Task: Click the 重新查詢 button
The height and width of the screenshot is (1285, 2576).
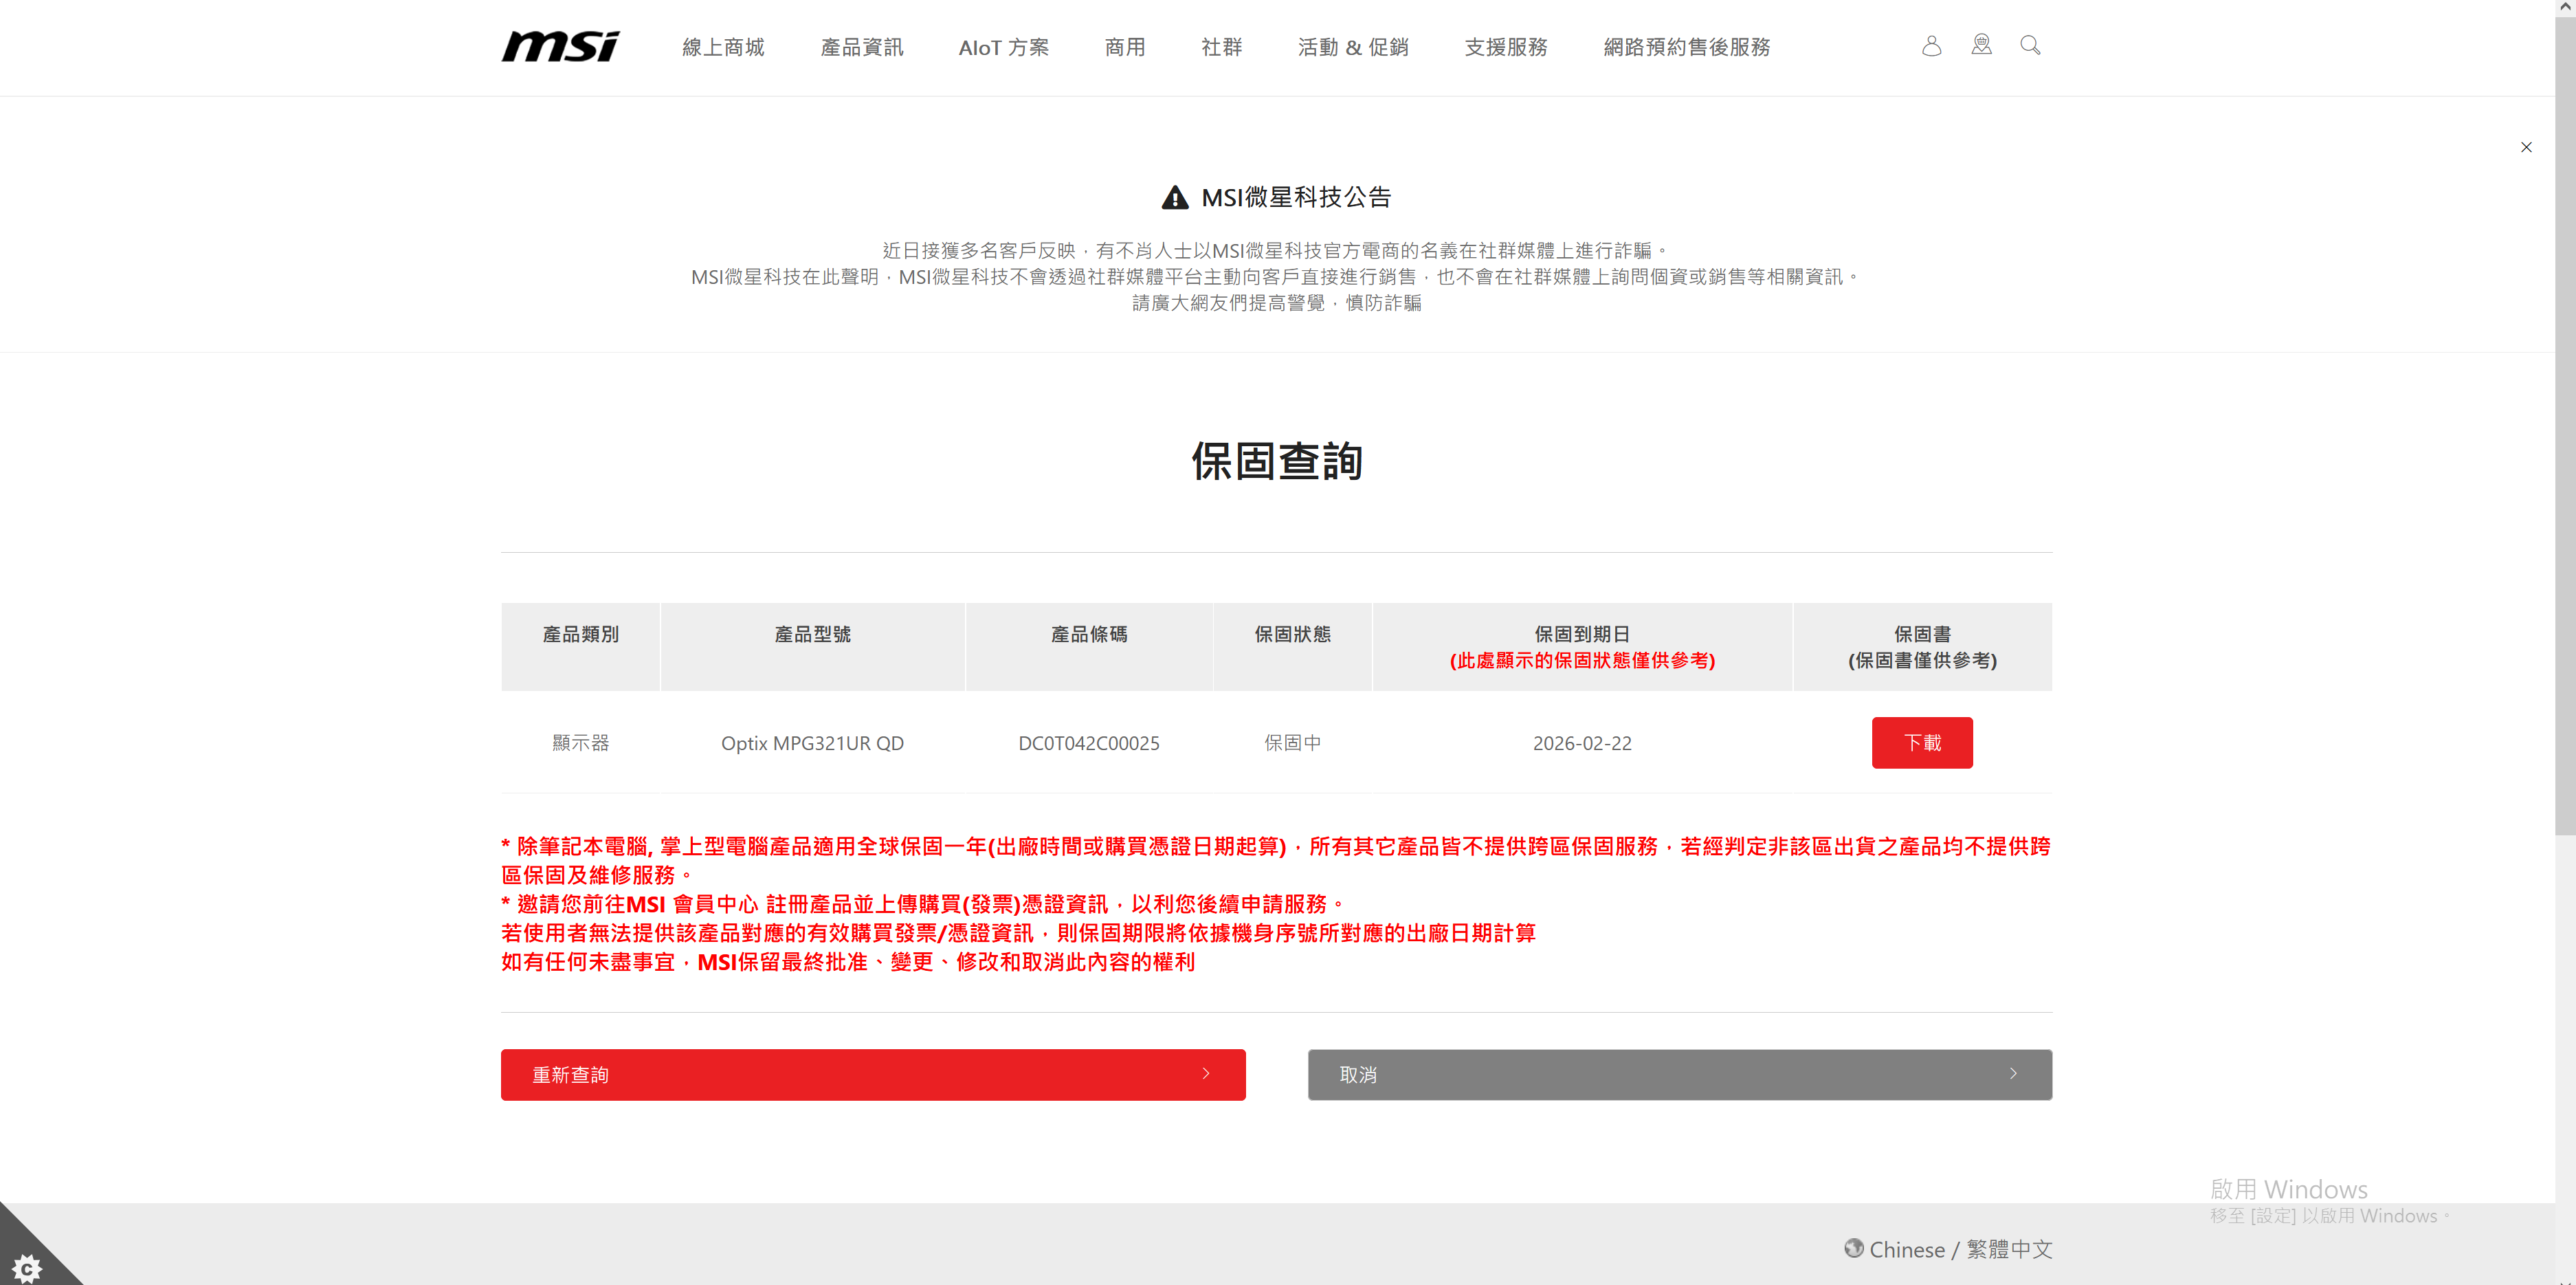Action: click(873, 1075)
